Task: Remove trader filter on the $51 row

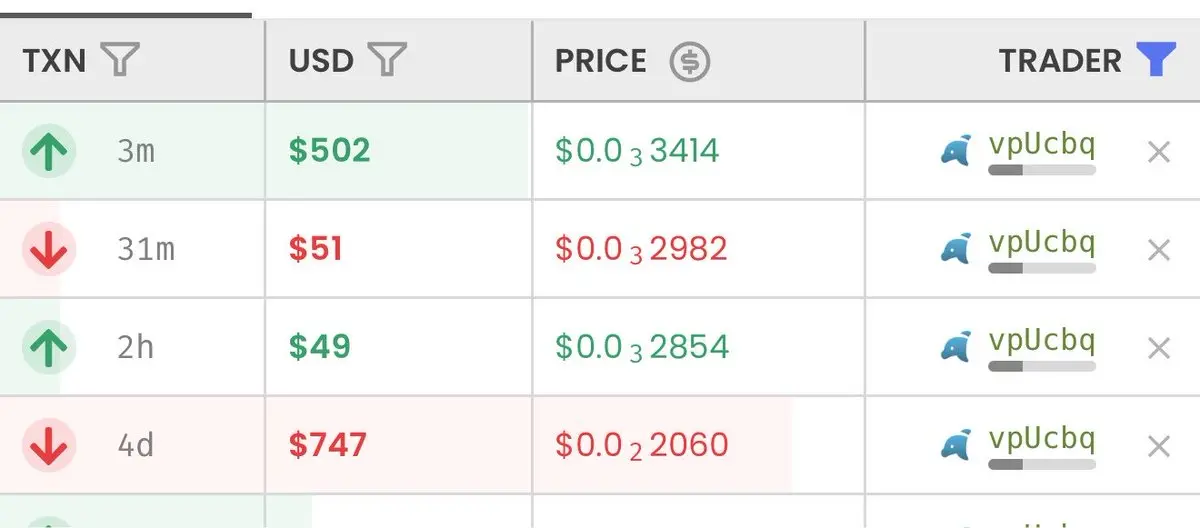Action: (x=1158, y=250)
